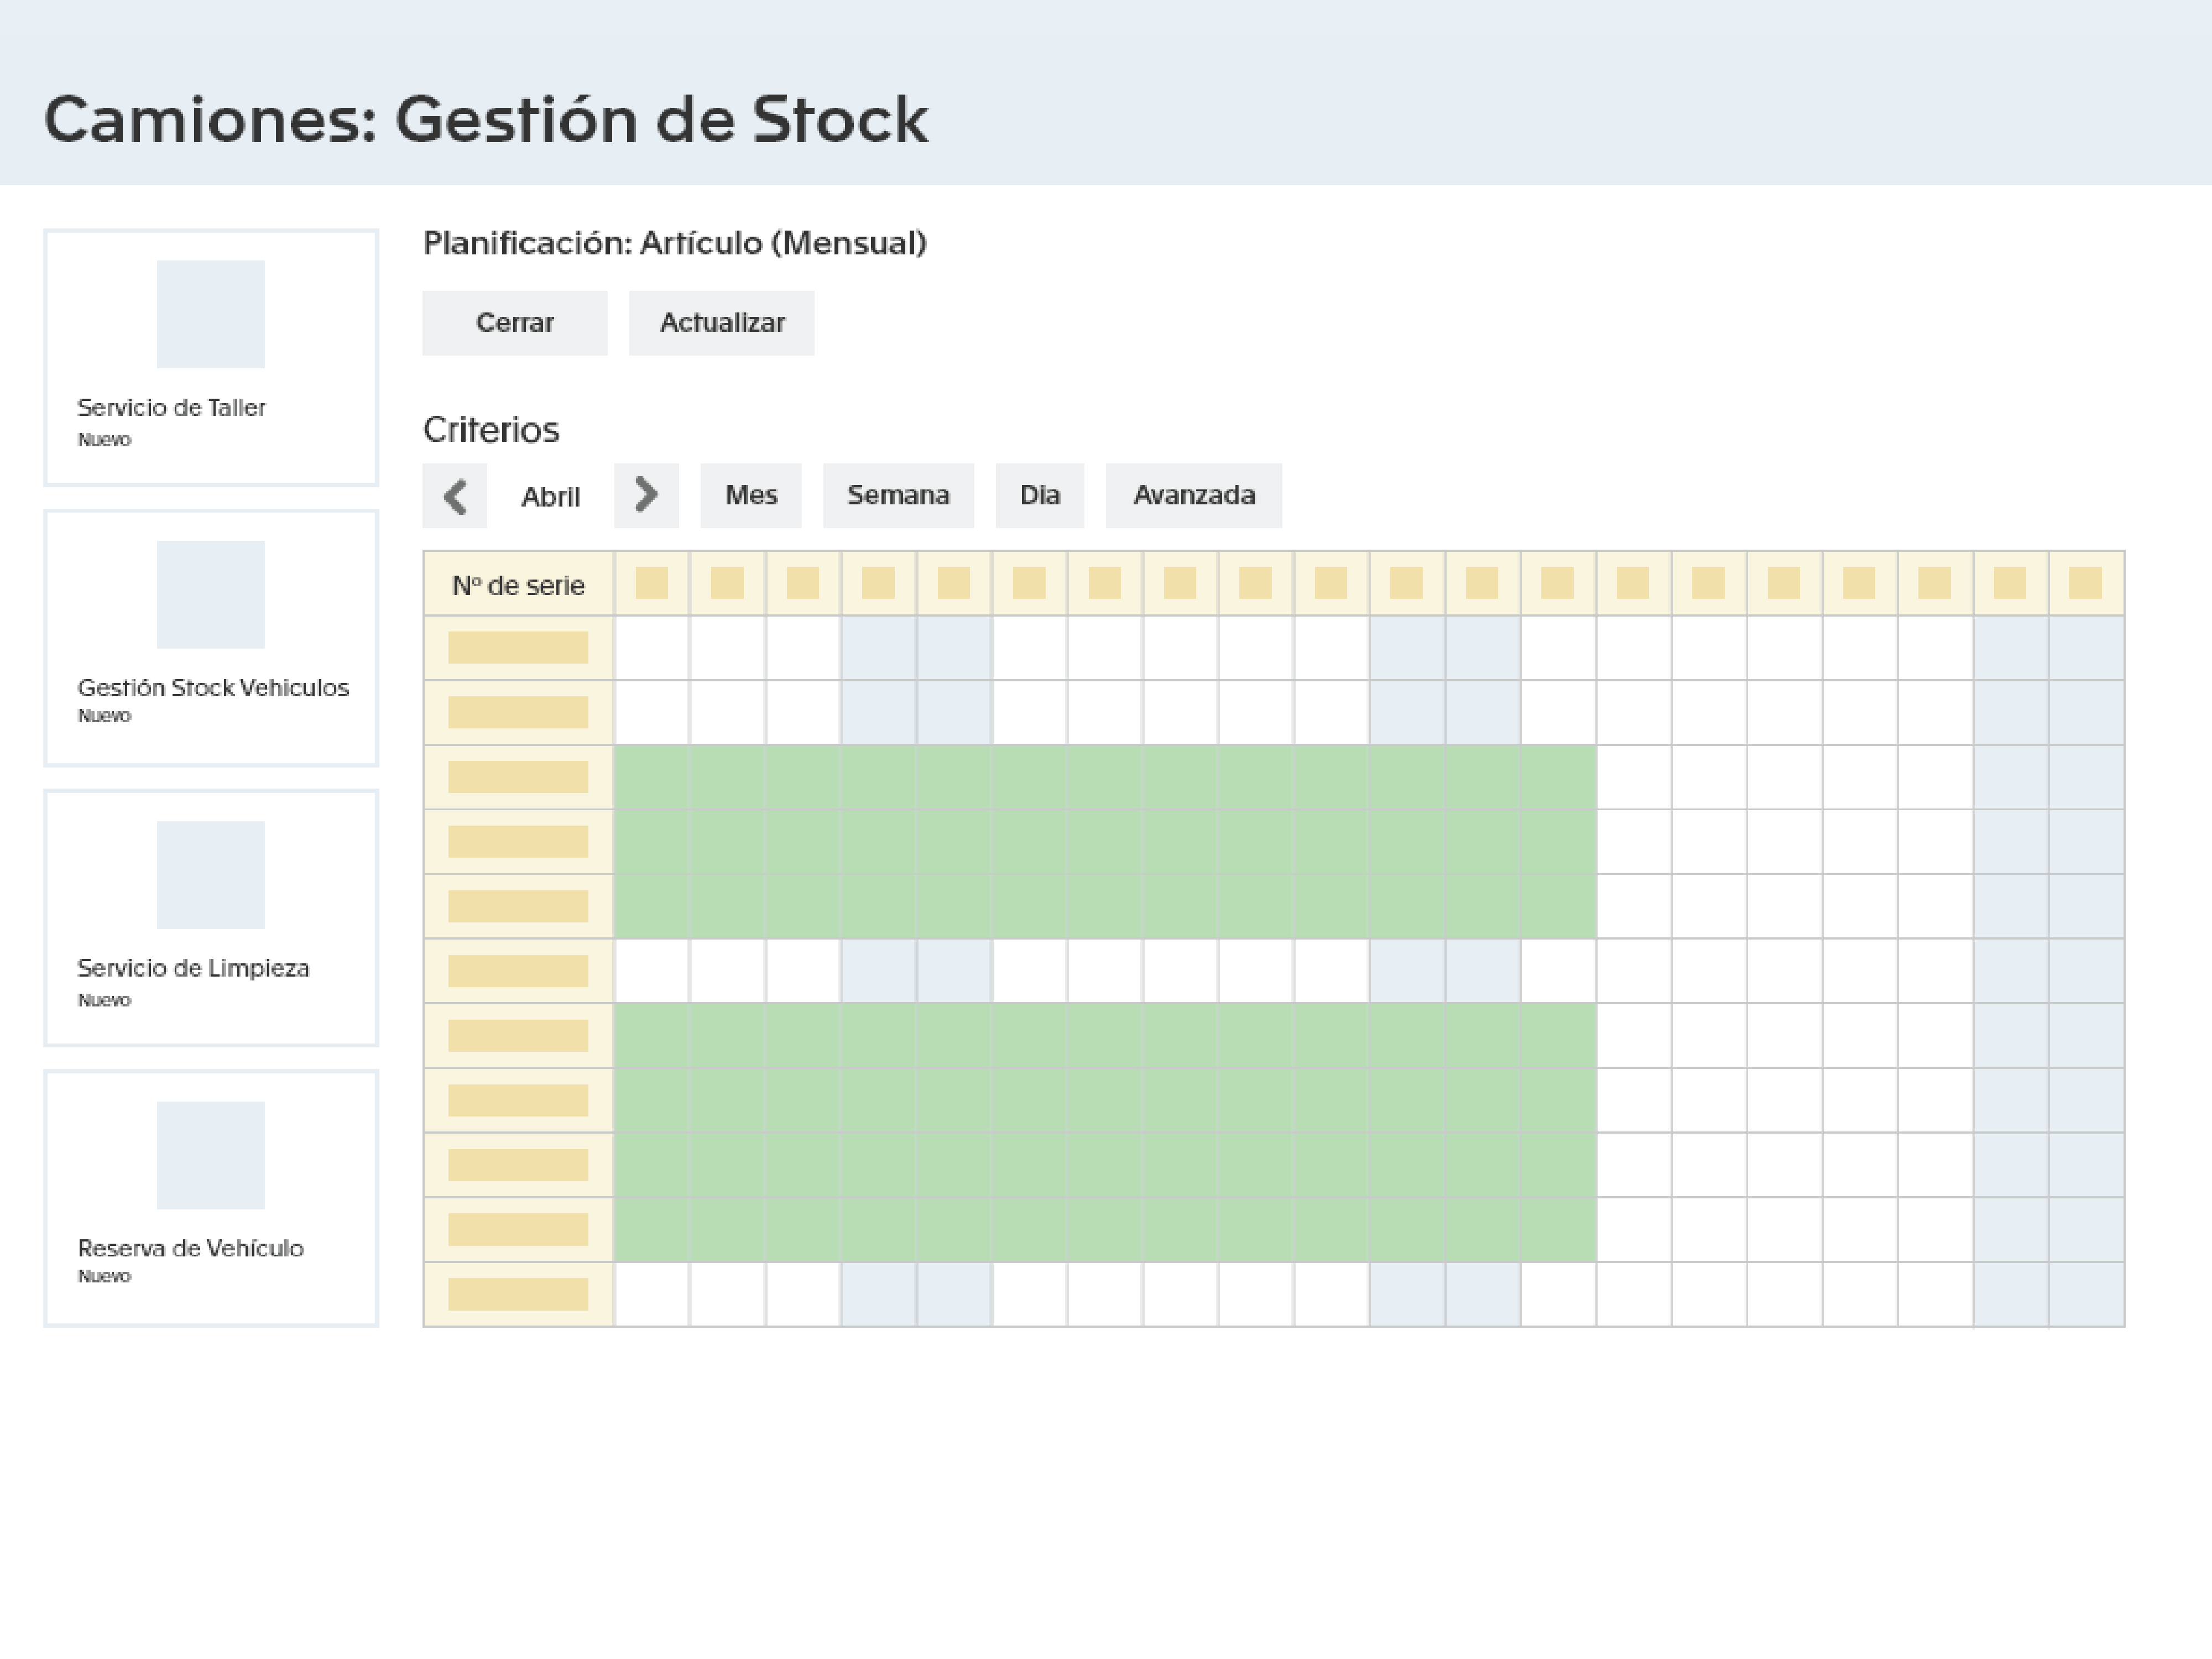2212x1659 pixels.
Task: Toggle the Mes view option
Action: [751, 495]
